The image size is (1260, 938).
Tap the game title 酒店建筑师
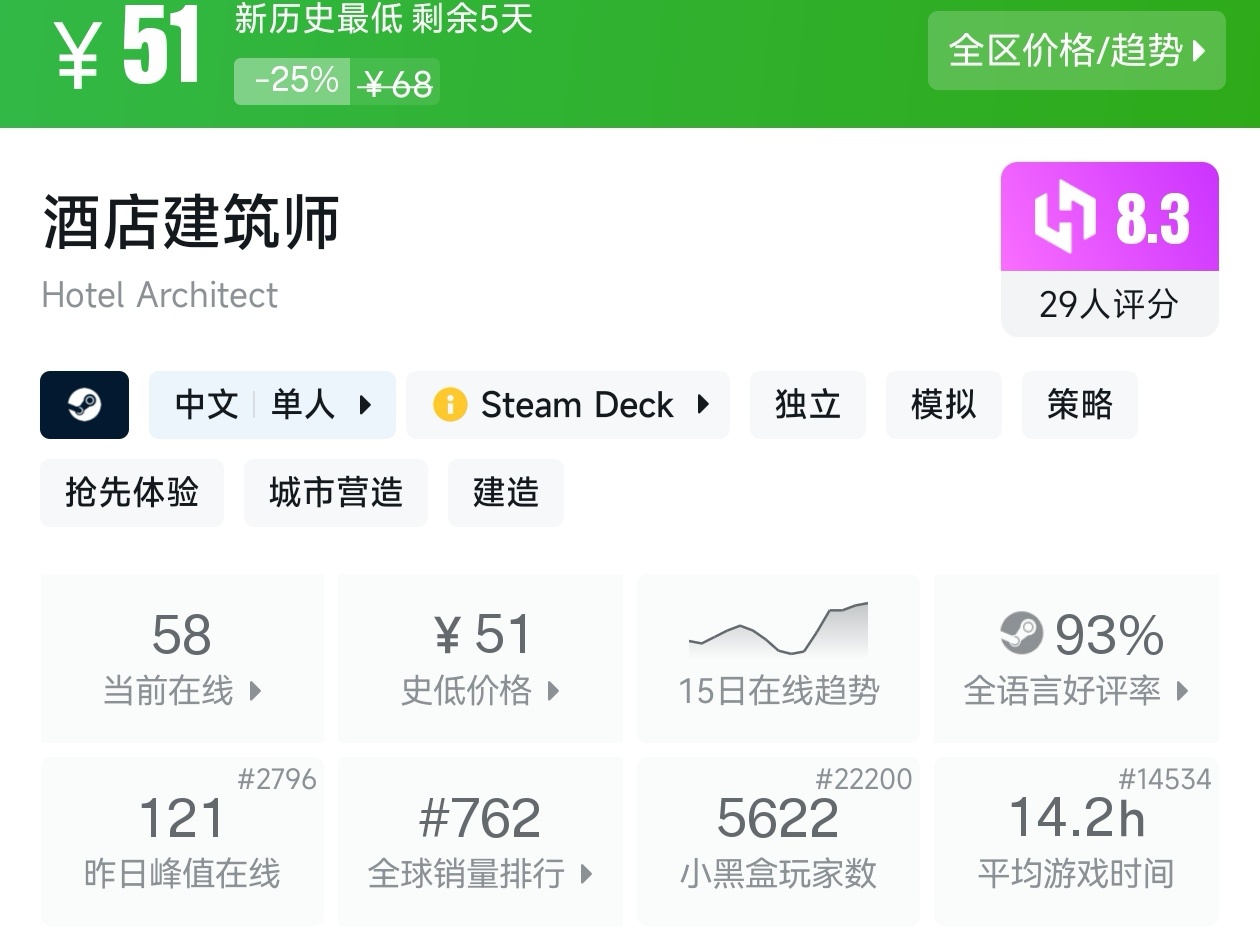(x=191, y=222)
